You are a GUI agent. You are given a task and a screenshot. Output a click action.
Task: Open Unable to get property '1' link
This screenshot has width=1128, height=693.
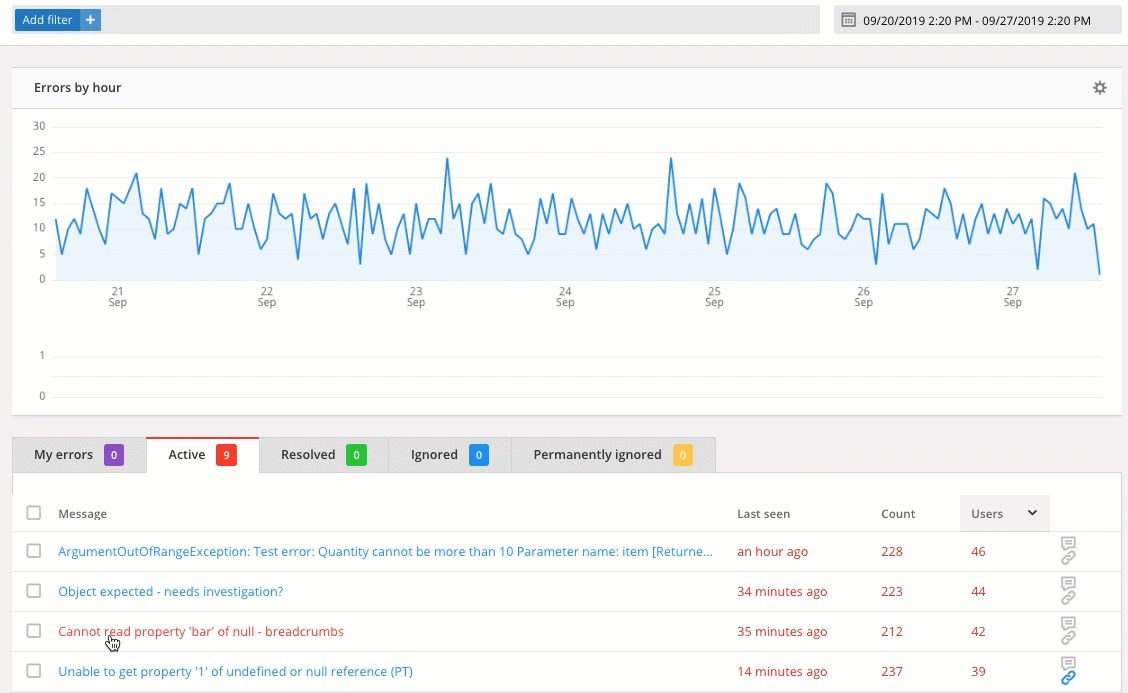235,671
